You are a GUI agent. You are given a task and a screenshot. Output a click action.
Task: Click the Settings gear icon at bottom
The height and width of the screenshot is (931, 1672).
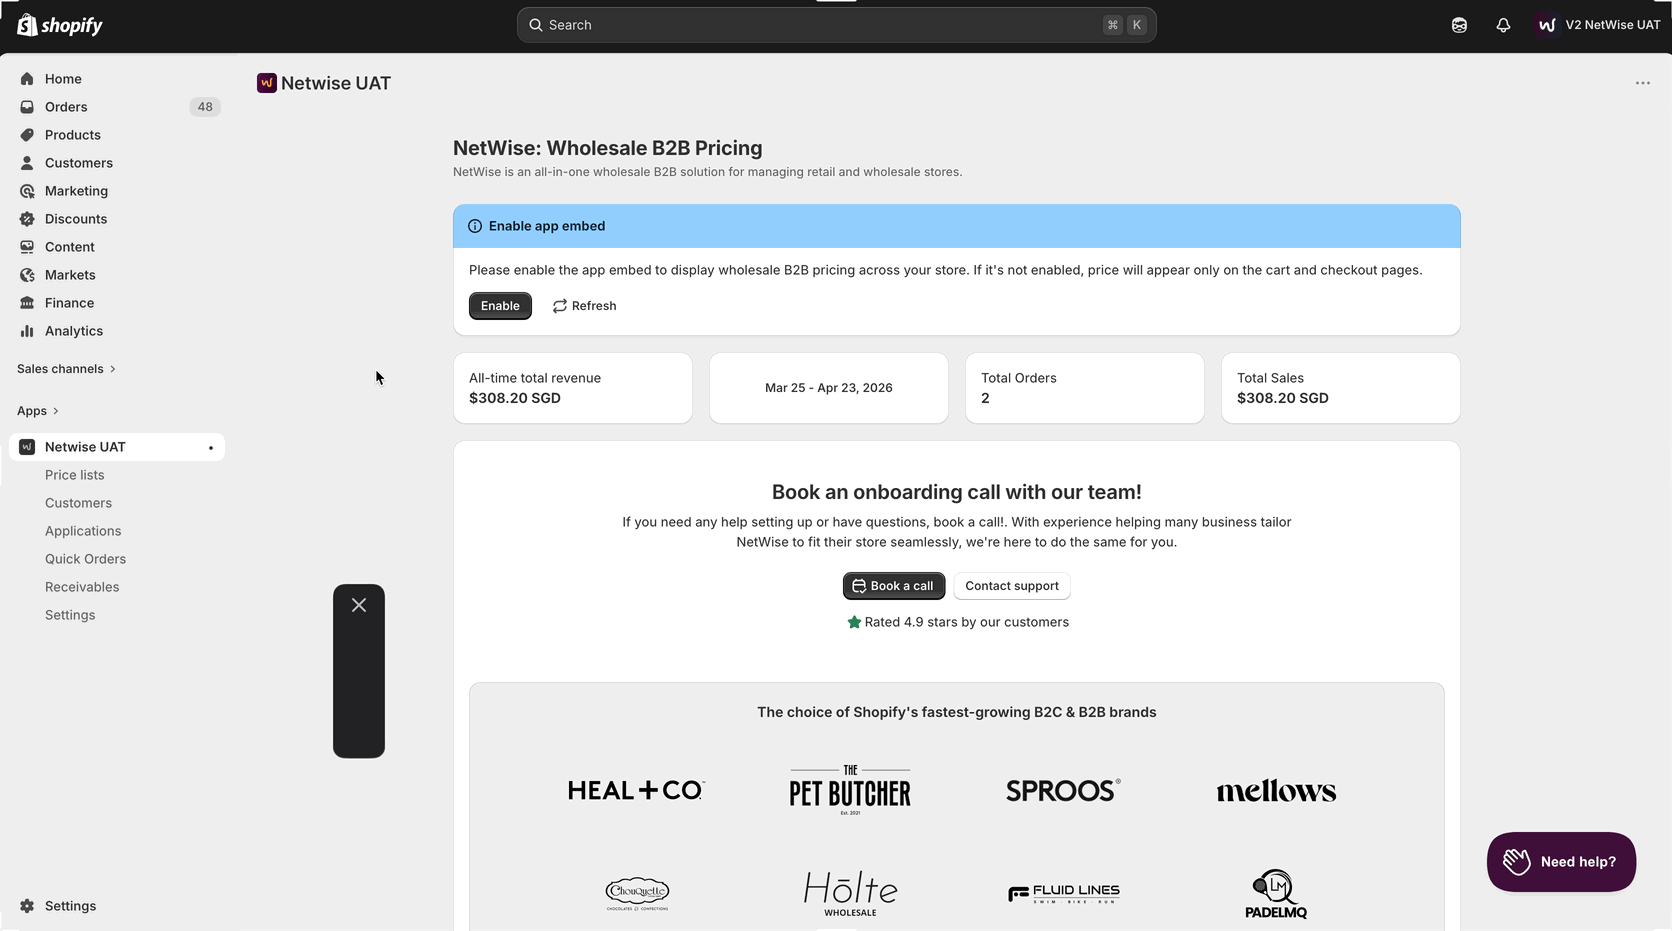click(x=27, y=906)
